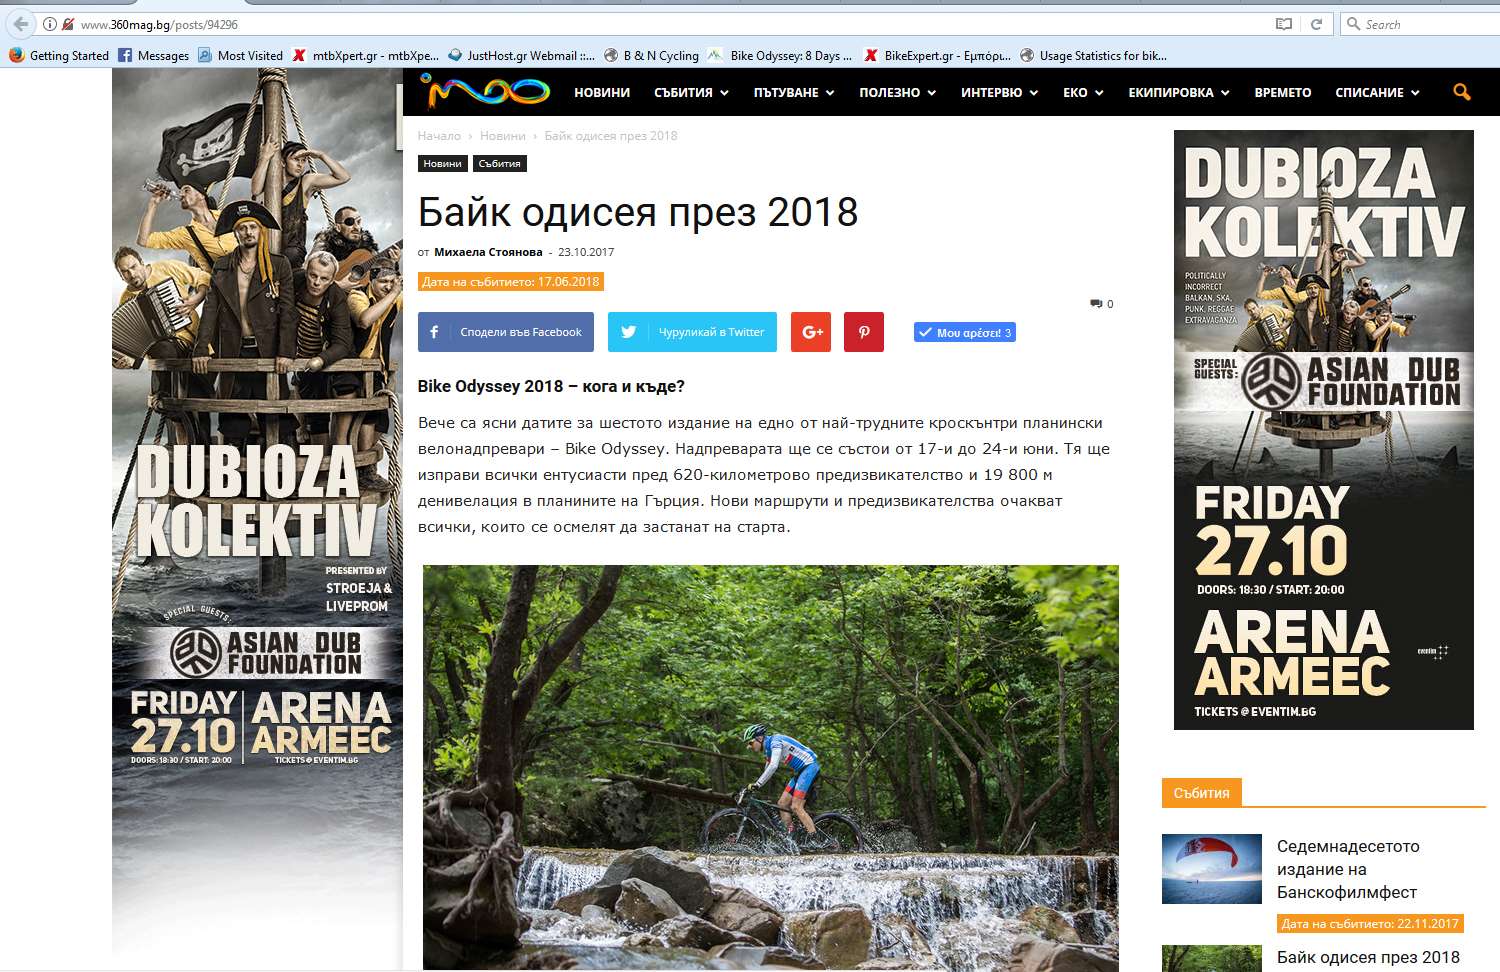Open Messages Facebook bookmark

point(153,56)
